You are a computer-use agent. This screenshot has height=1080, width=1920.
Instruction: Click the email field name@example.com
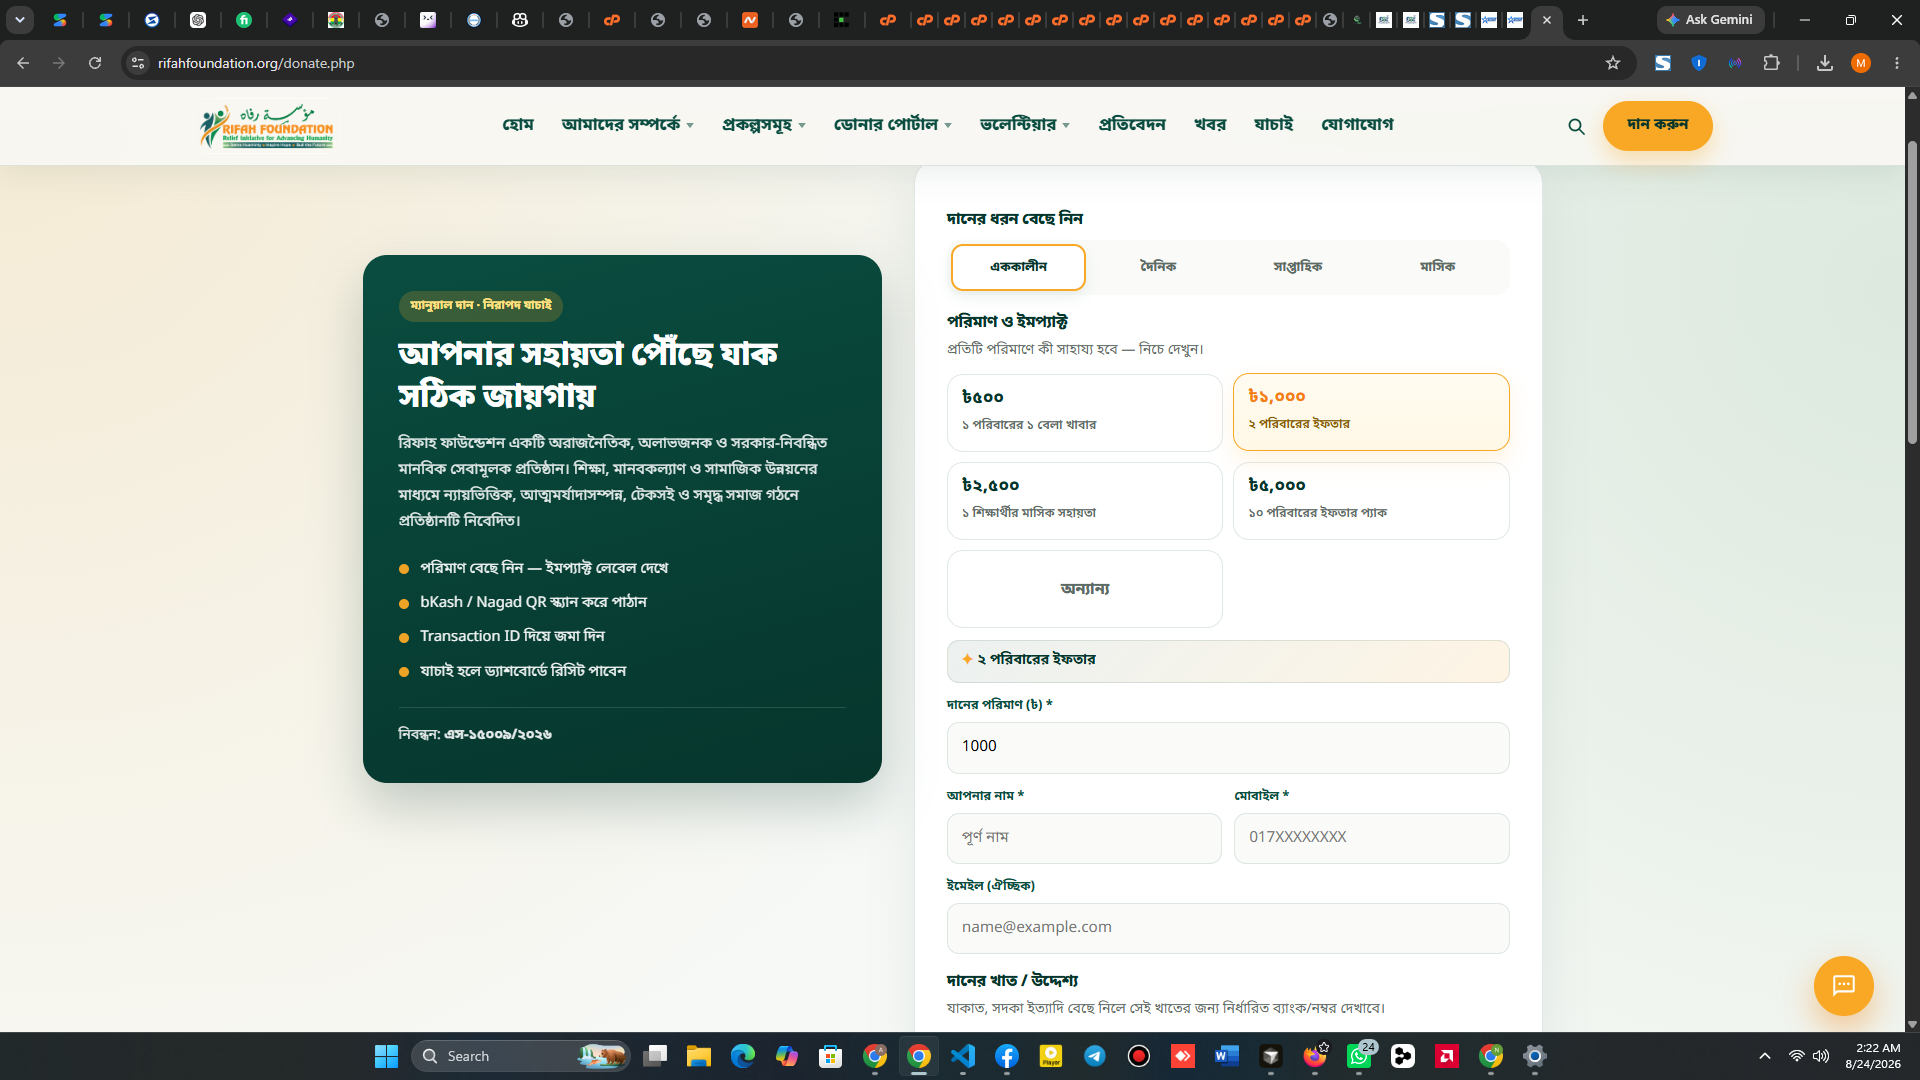coord(1228,928)
